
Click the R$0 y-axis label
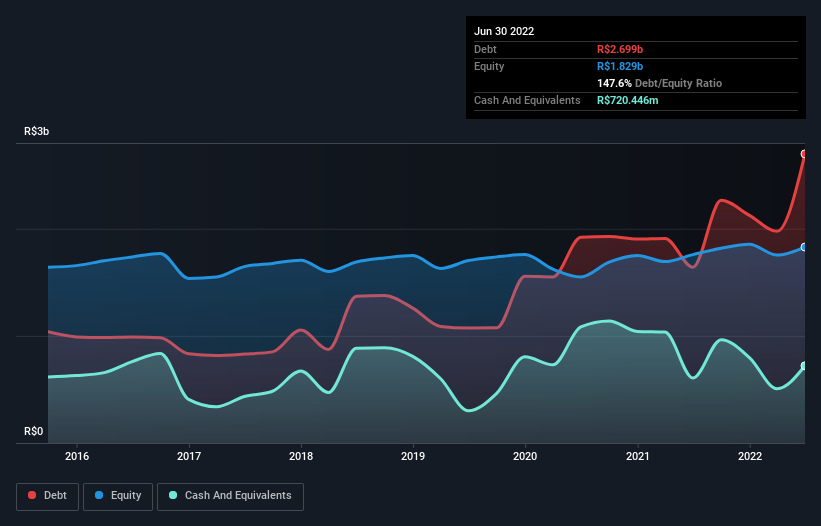coord(34,431)
